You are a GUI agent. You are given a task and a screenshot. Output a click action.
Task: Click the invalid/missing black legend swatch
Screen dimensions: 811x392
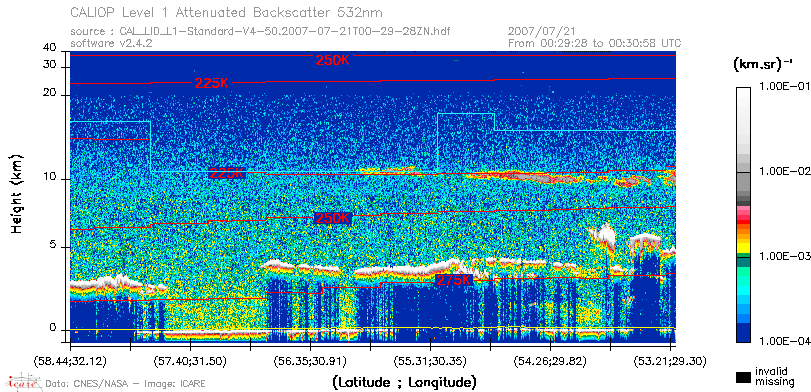point(744,378)
